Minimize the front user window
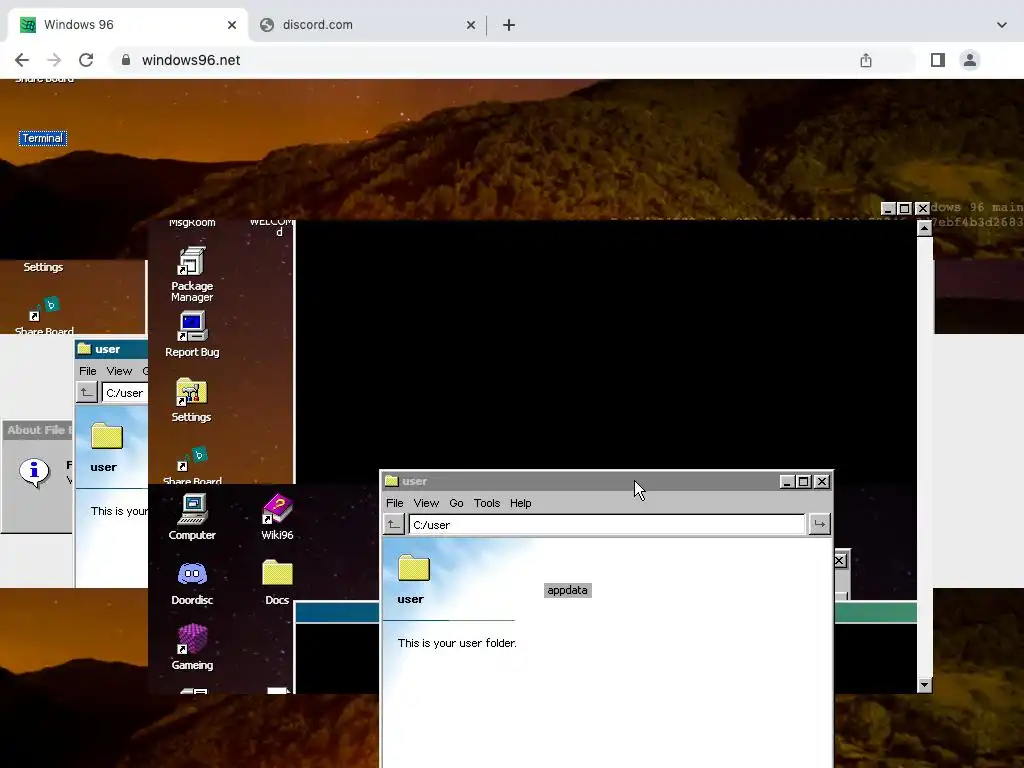 [786, 481]
